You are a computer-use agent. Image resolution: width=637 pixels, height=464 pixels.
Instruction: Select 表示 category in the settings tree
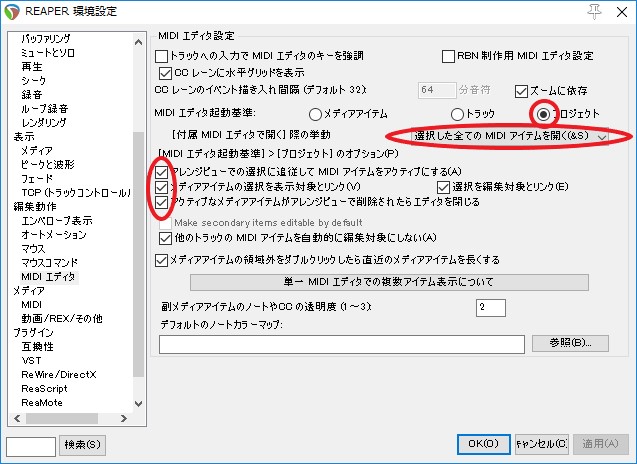tap(24, 137)
